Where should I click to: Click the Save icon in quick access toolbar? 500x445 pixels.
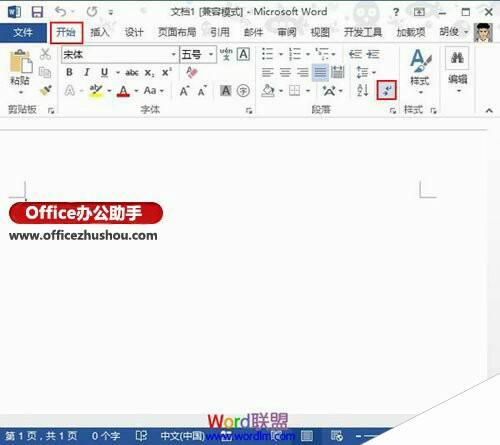(x=37, y=12)
